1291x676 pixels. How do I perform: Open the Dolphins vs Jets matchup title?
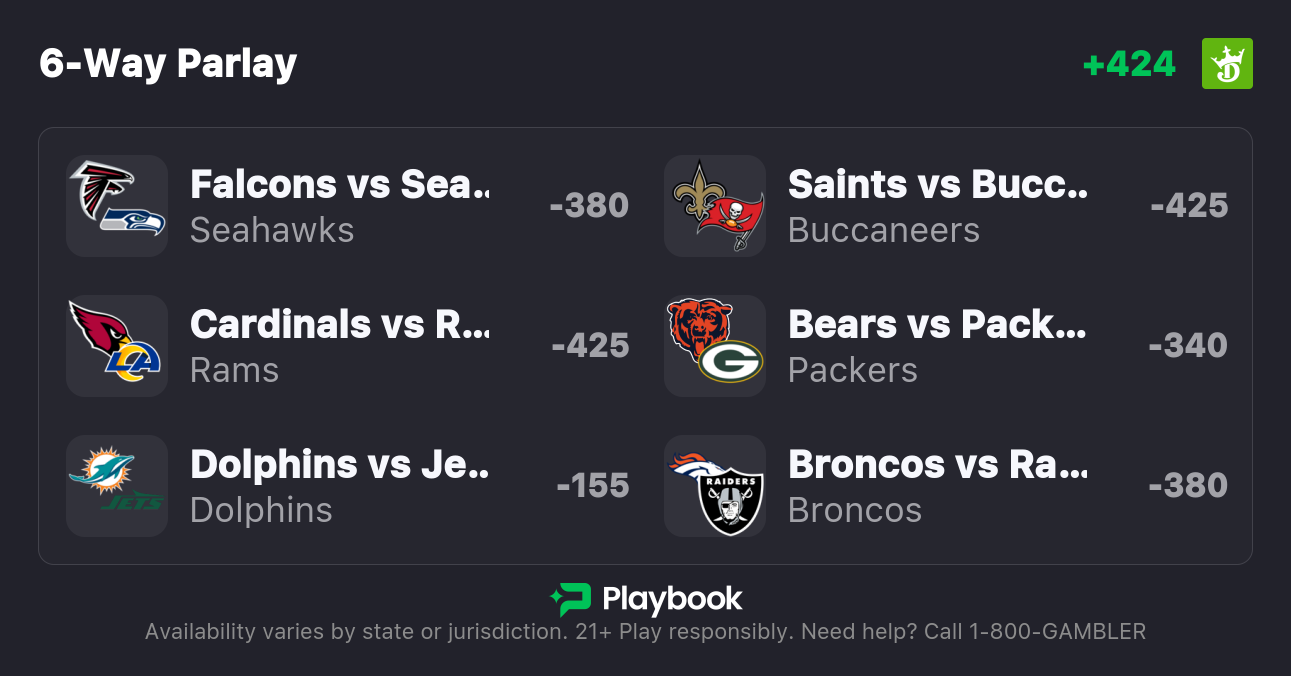point(340,464)
